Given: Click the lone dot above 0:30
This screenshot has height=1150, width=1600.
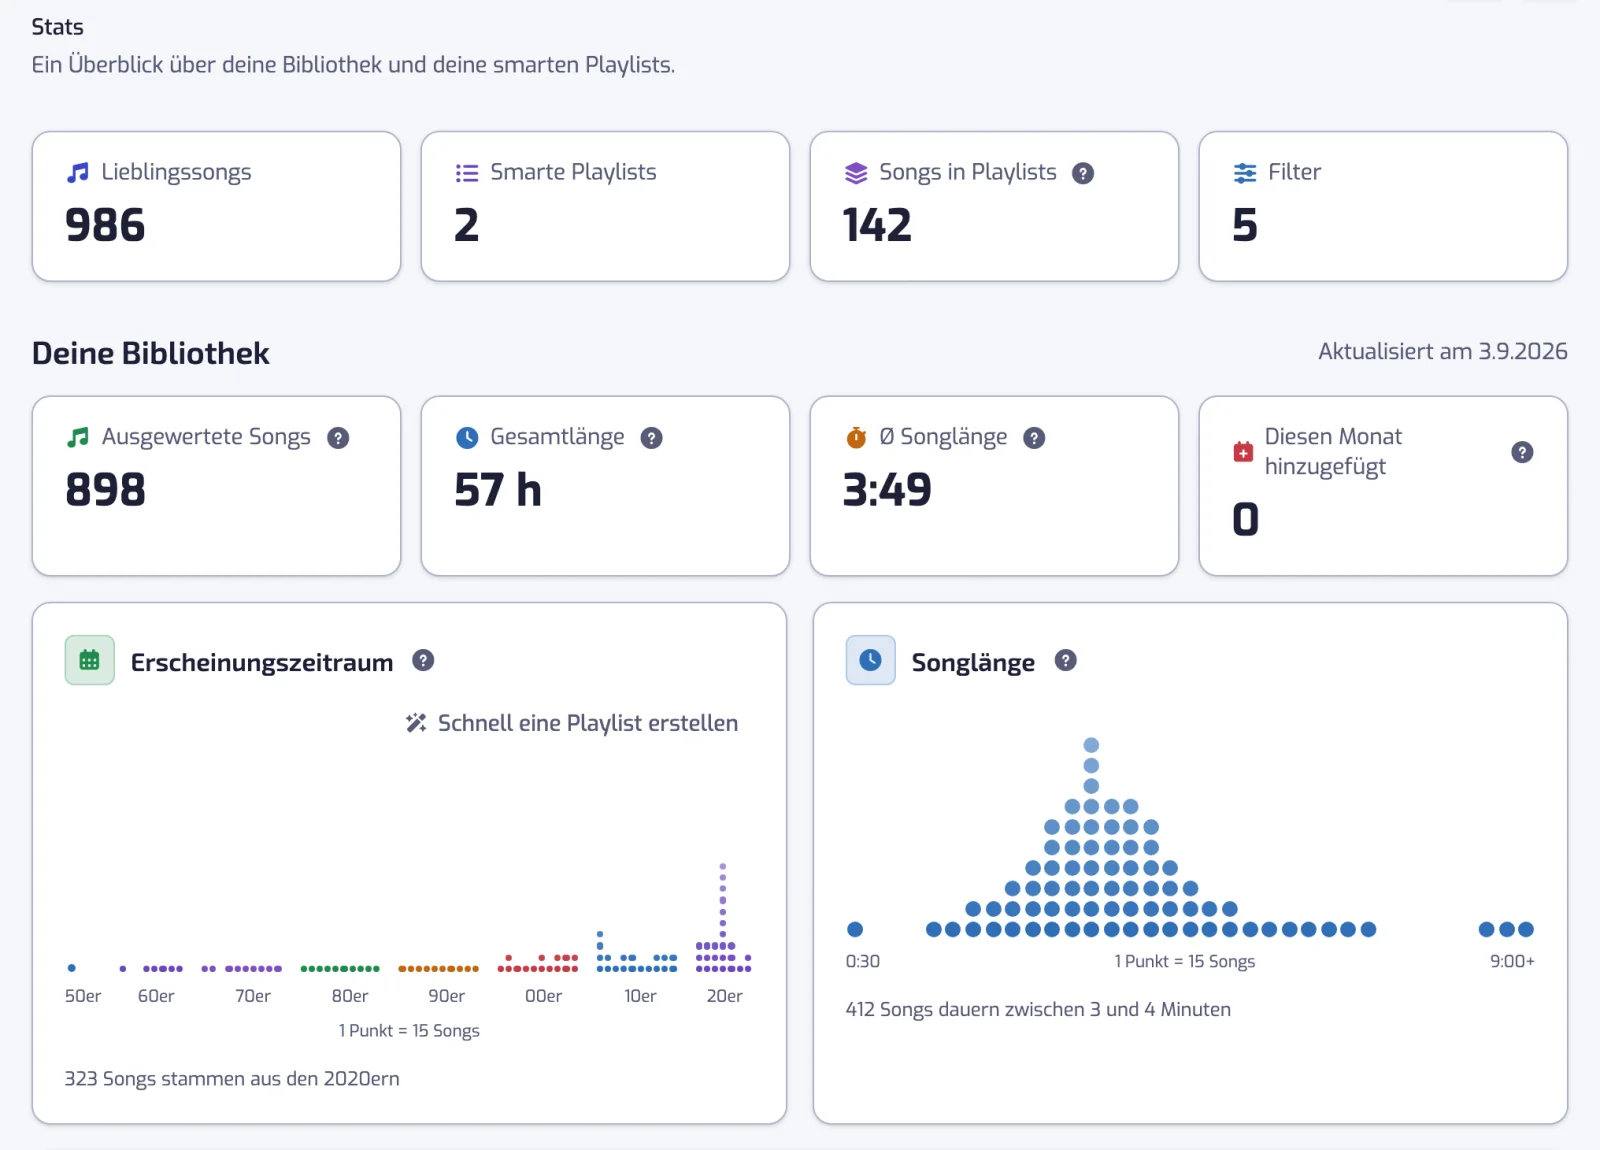Looking at the screenshot, I should point(855,929).
